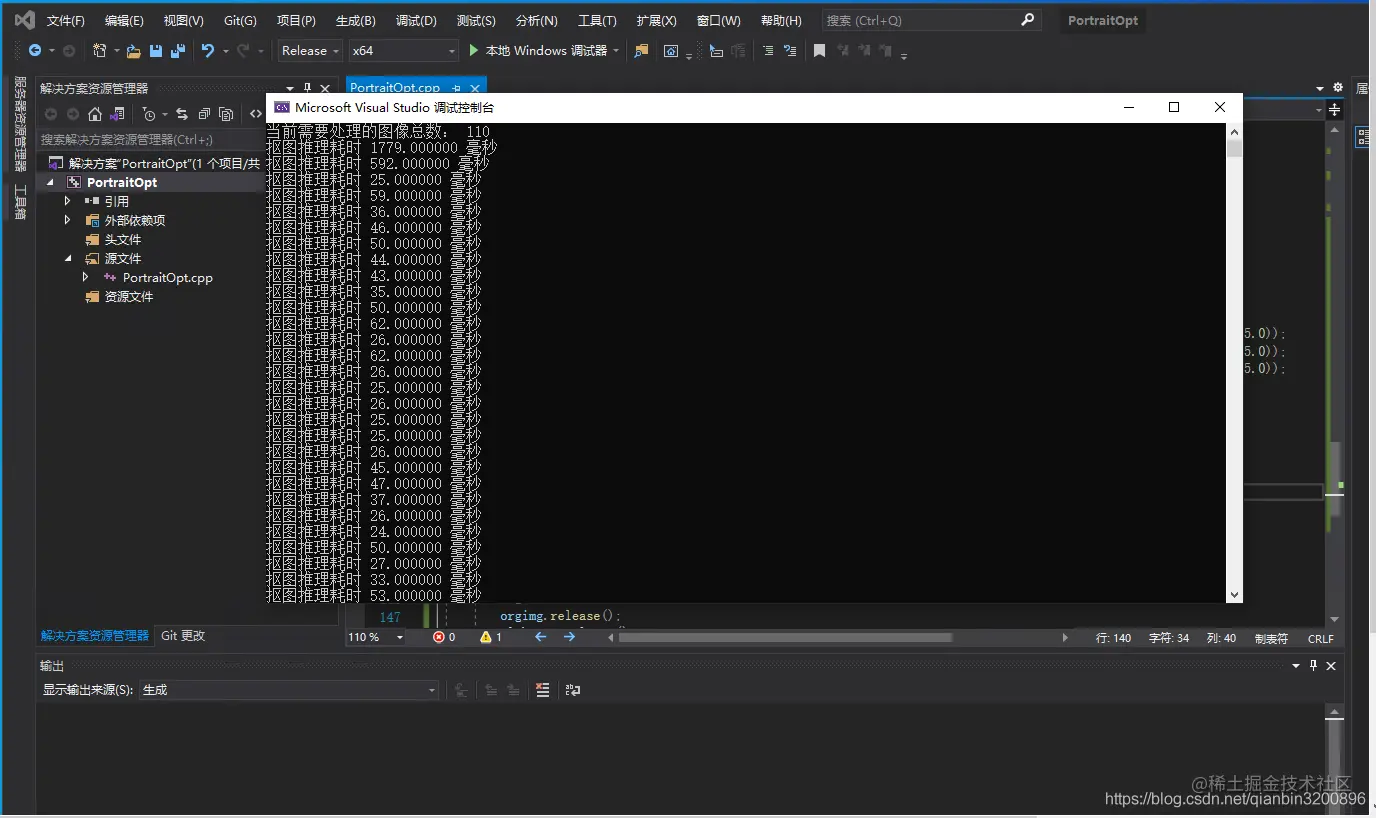Image resolution: width=1376 pixels, height=818 pixels.
Task: Open 服务器资源管理器 side tab
Action: [x=20, y=124]
